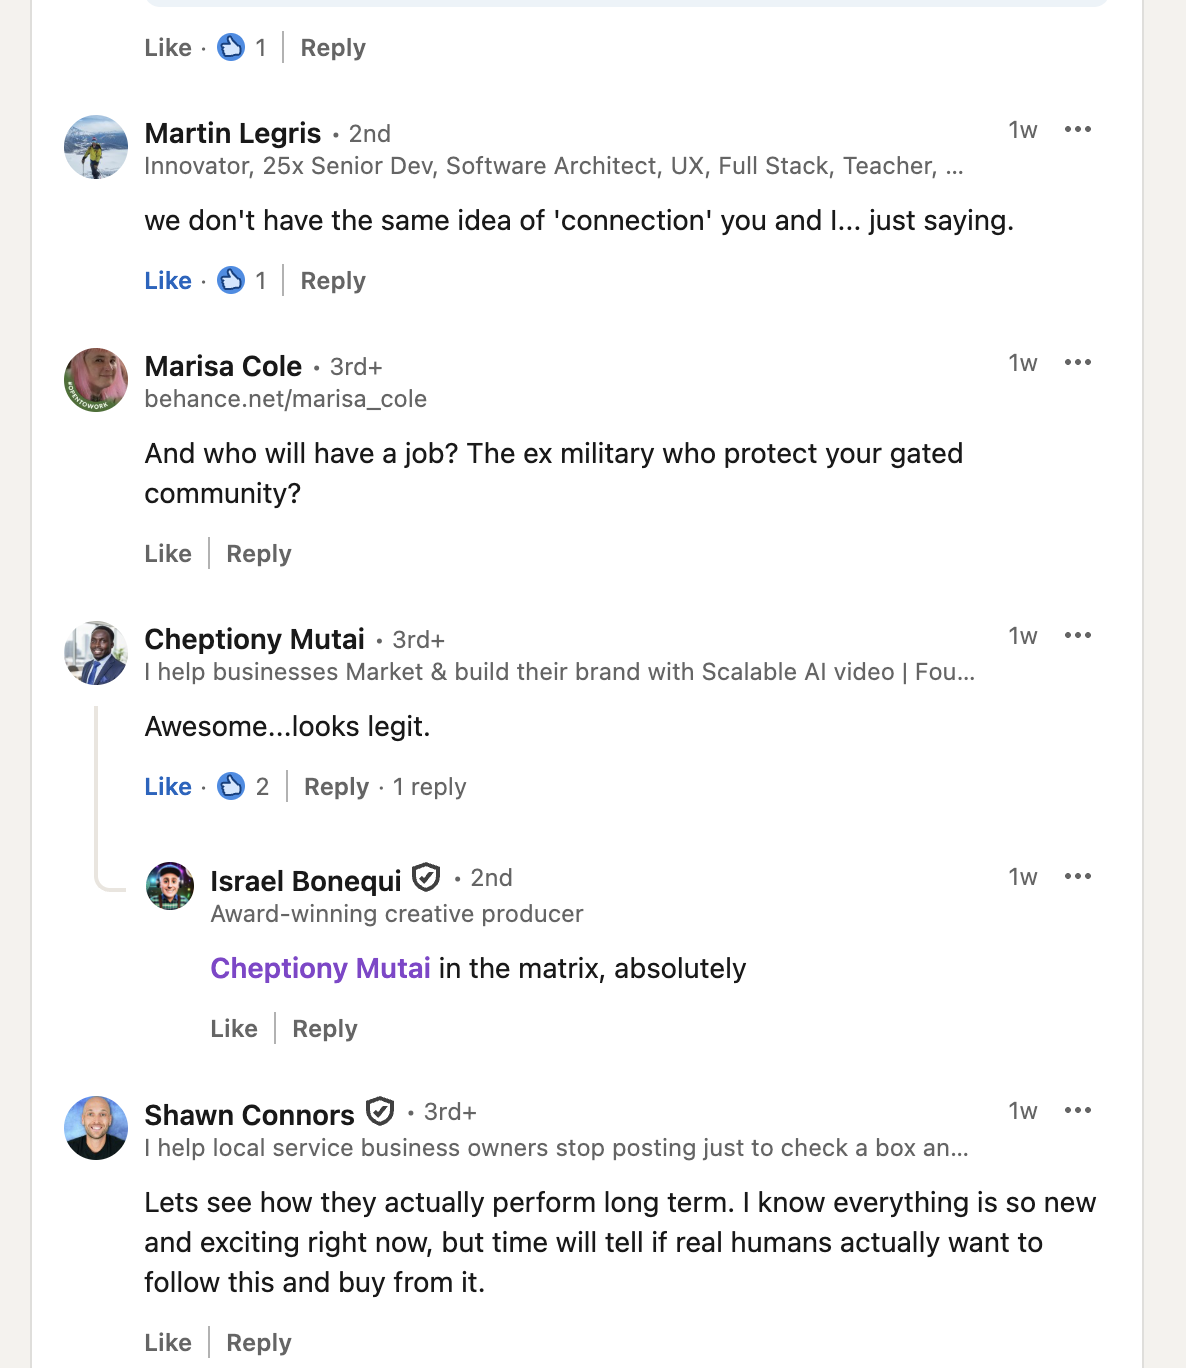Like Marisa Cole's comment
This screenshot has height=1368, width=1186.
pyautogui.click(x=168, y=554)
